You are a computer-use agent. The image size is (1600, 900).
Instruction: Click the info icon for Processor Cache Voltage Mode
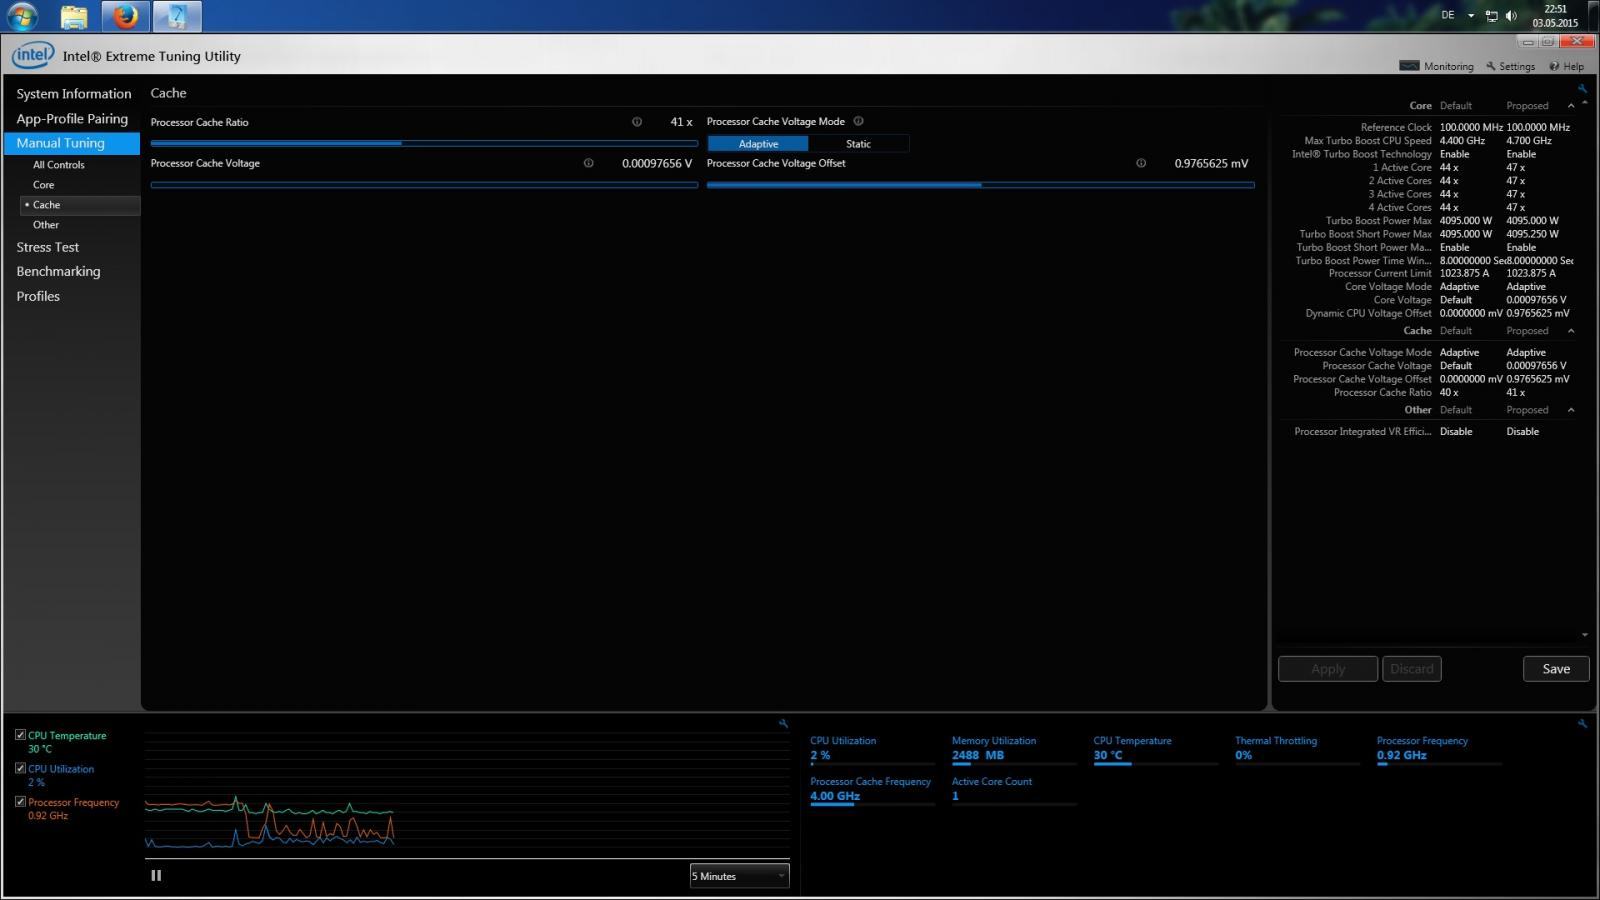coord(858,121)
